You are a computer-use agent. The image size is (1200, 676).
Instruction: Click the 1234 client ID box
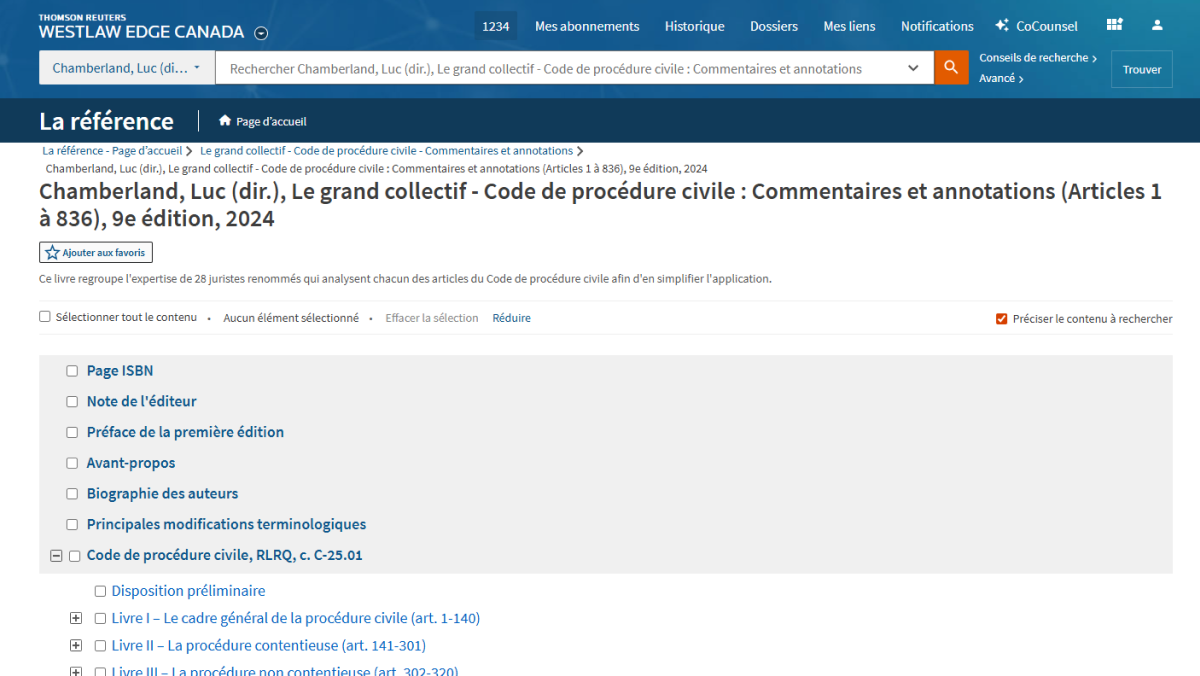click(x=495, y=26)
